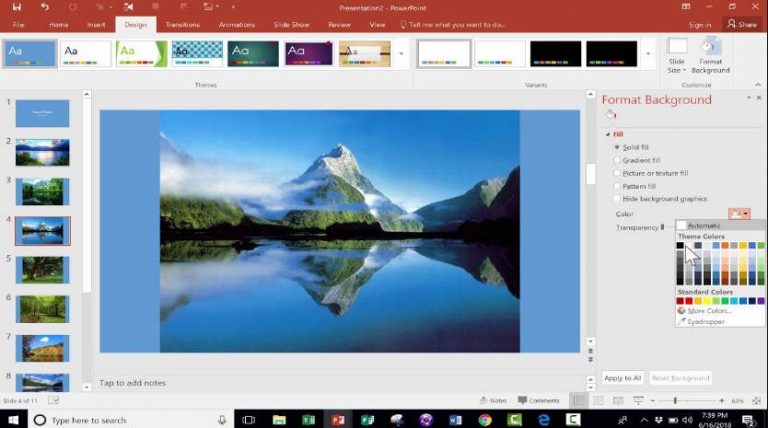Toggle Hide background graphics checkbox
Screen dimensions: 768x428
point(617,199)
